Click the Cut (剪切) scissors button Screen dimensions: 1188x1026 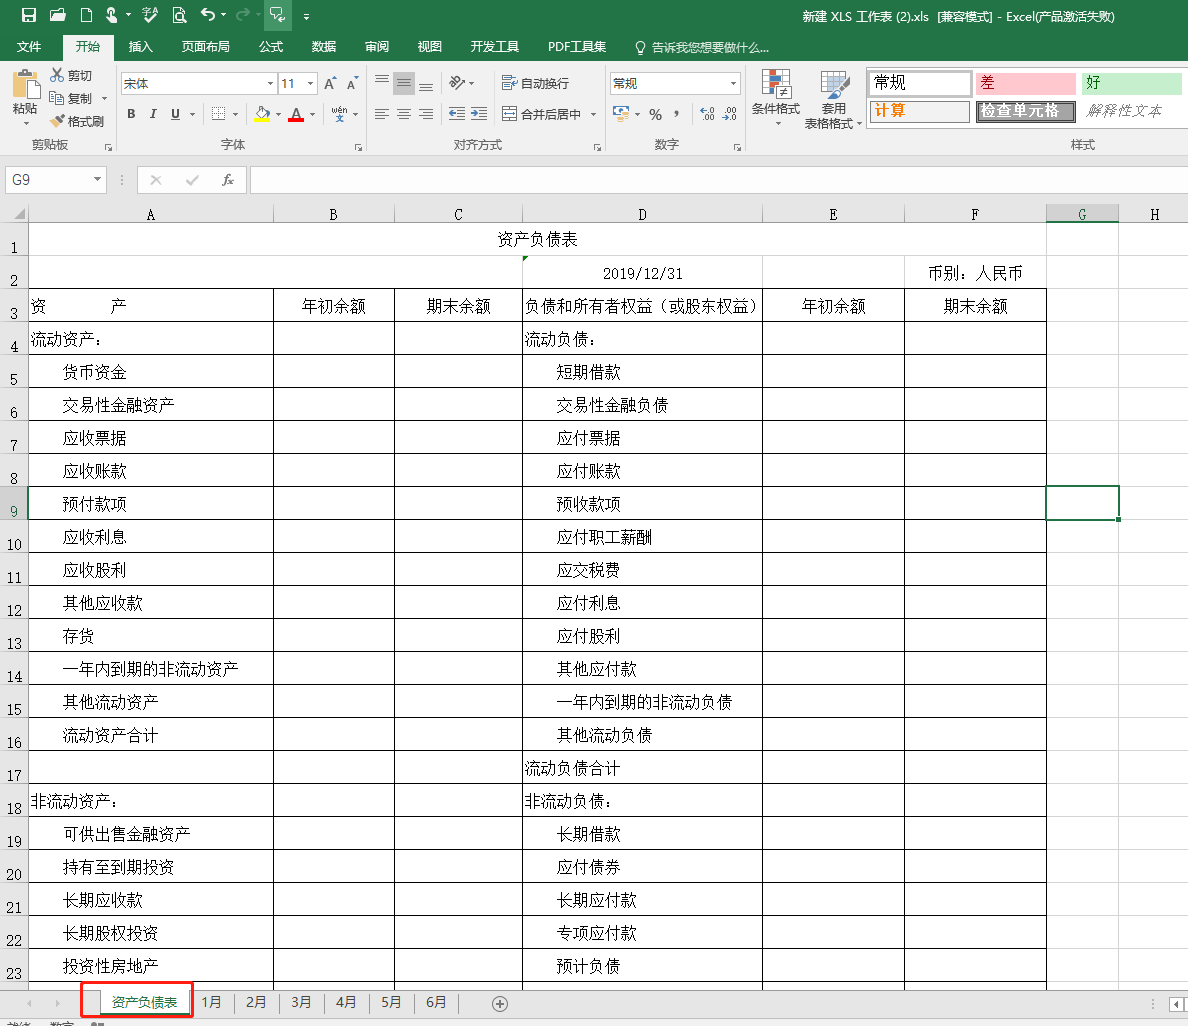[71, 75]
